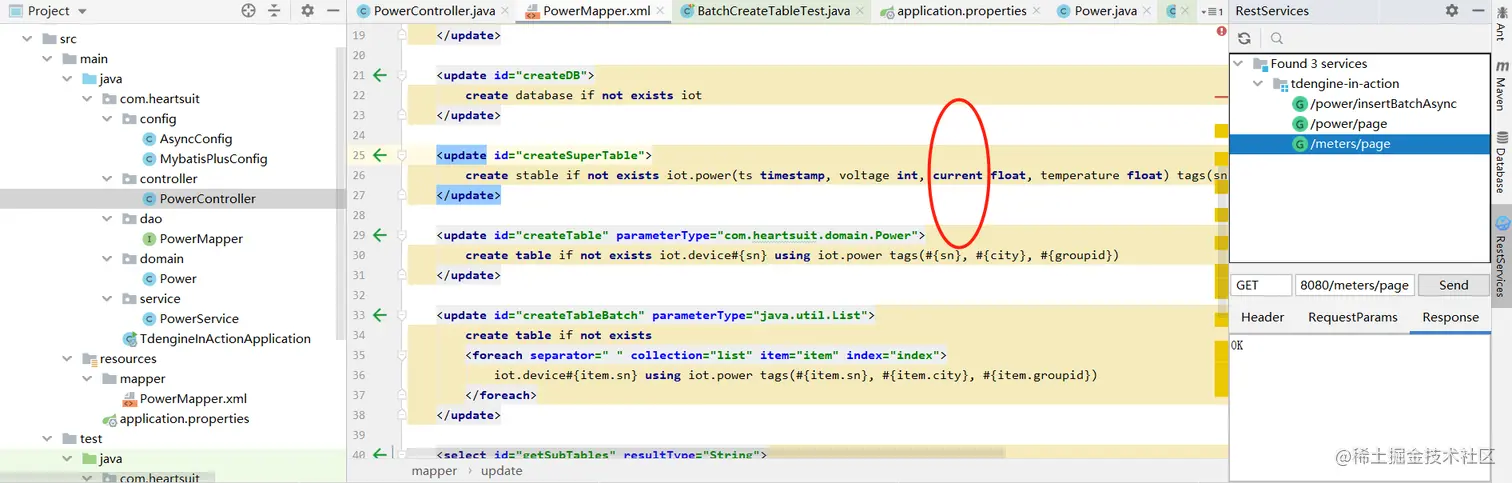Collapse the dao package

107,219
